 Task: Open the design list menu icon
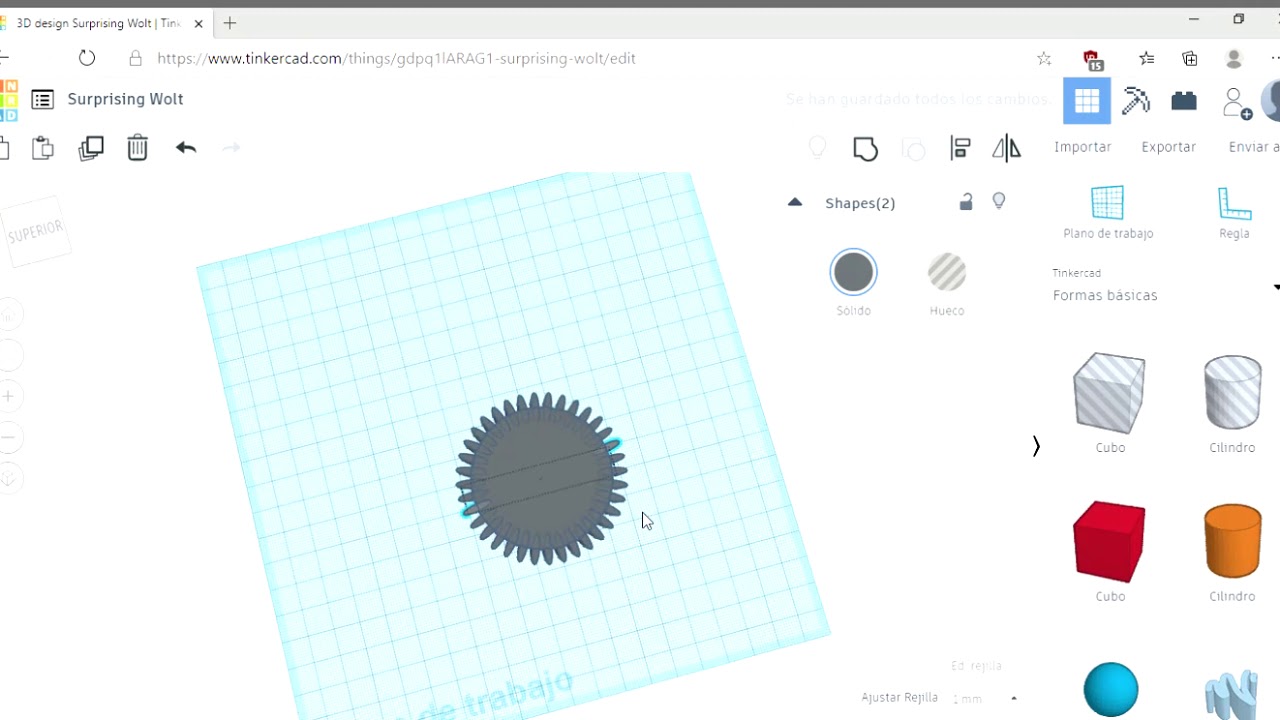tap(42, 99)
